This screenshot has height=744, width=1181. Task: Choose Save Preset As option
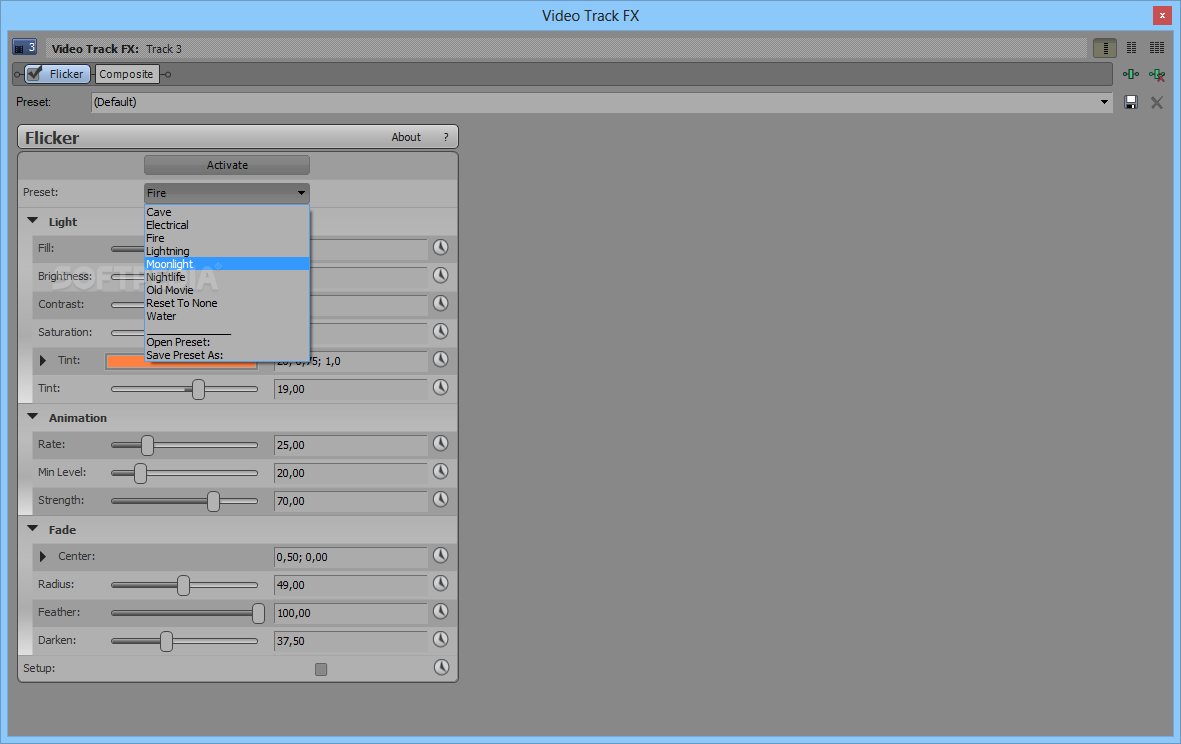tap(227, 355)
